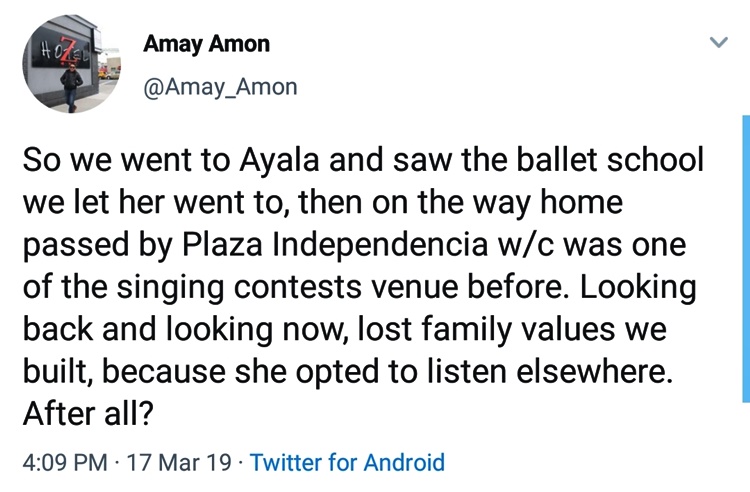Click the 17 Mar 19 date
The image size is (750, 492).
click(x=179, y=462)
